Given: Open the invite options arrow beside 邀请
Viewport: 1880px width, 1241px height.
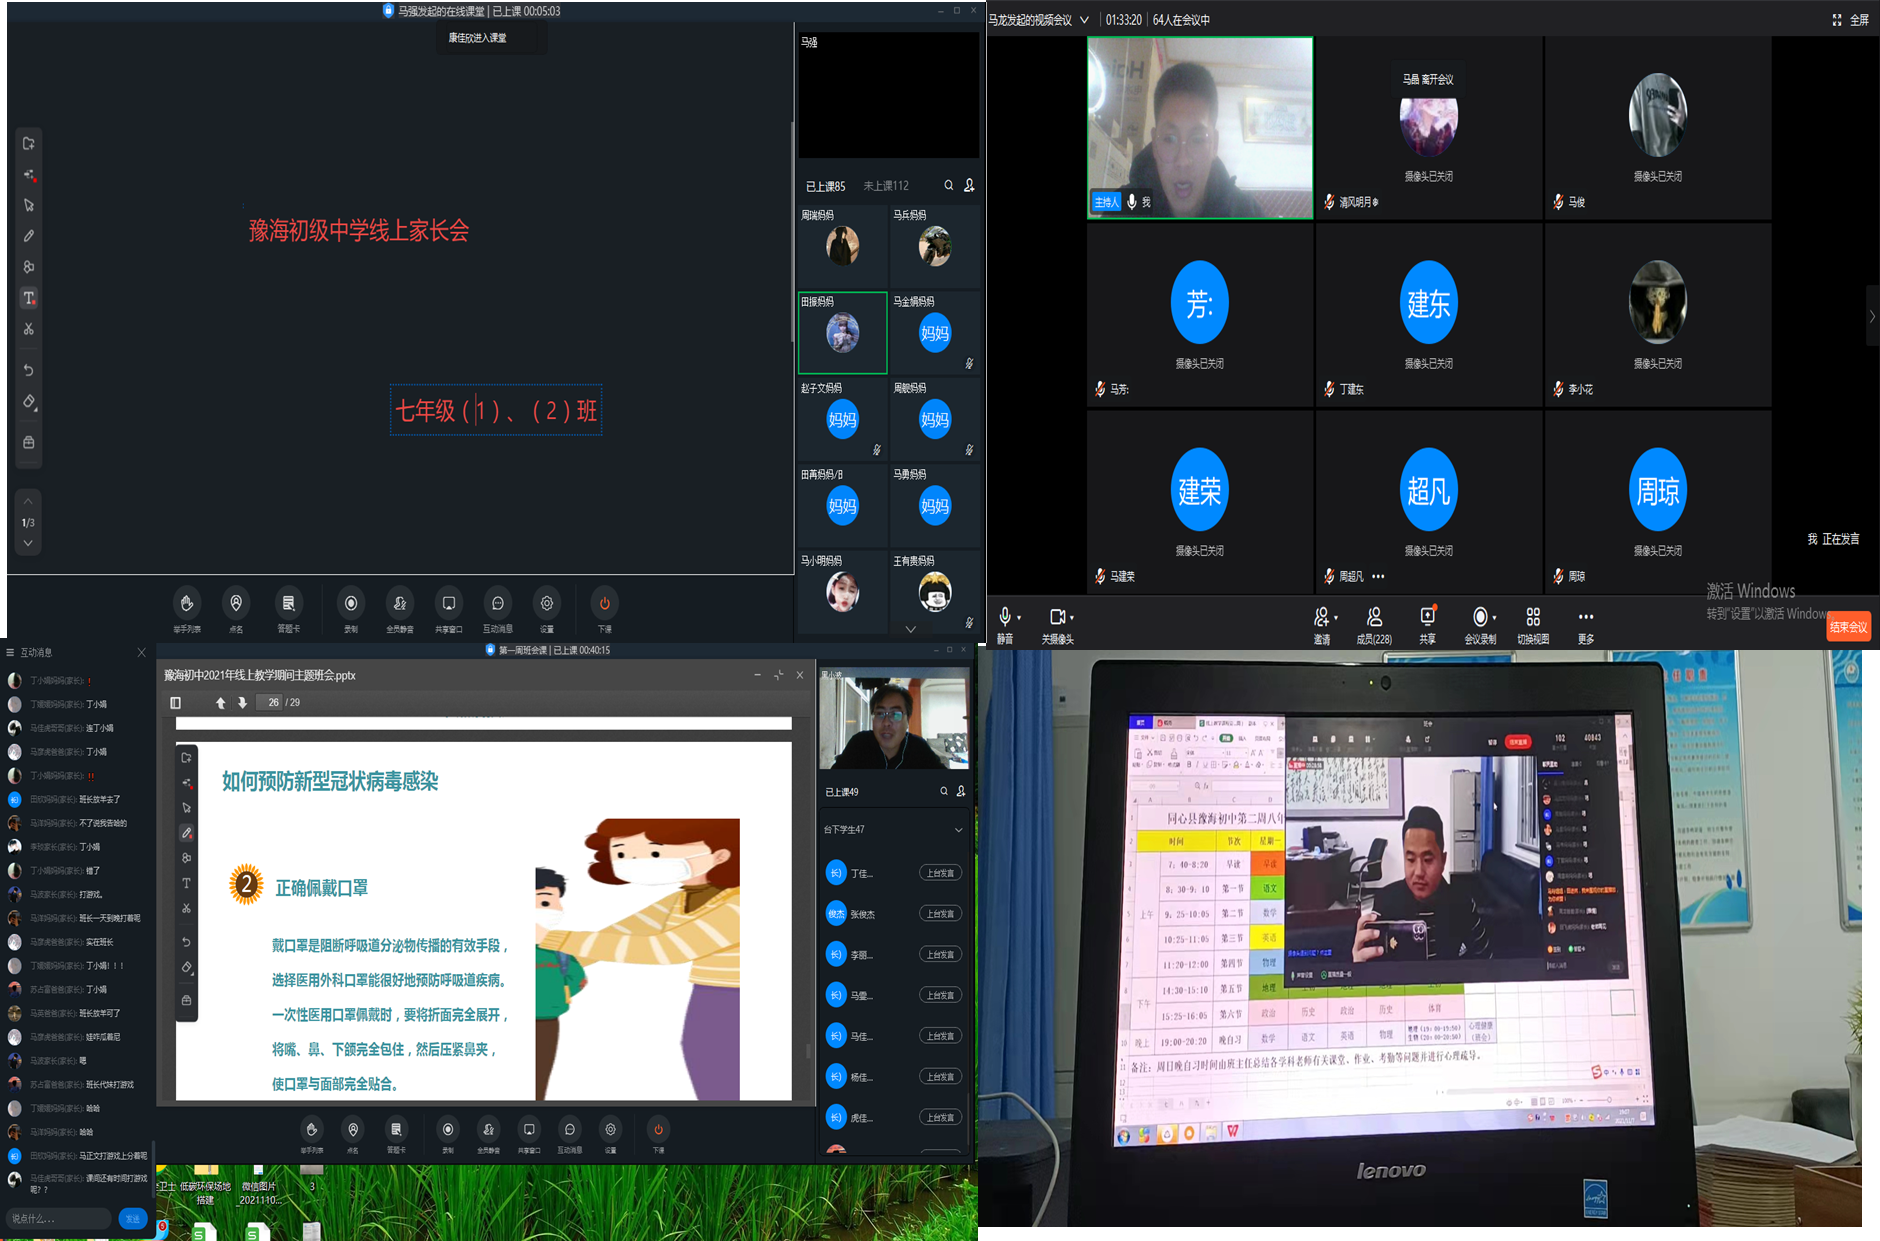Looking at the screenshot, I should click(1336, 618).
